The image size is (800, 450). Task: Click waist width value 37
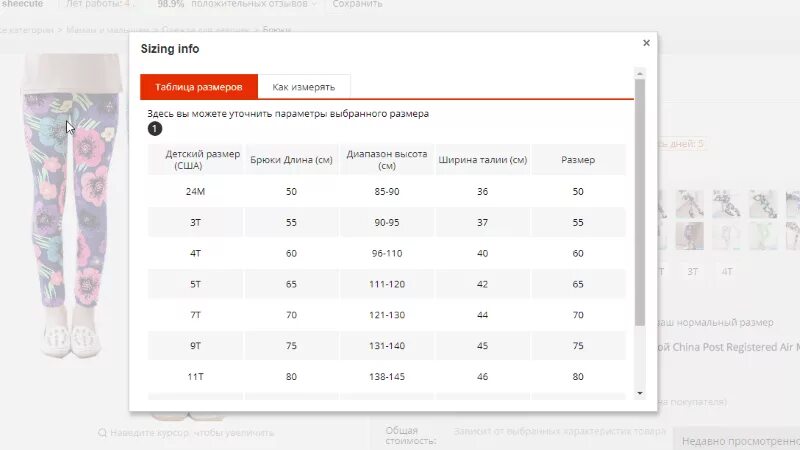point(483,222)
